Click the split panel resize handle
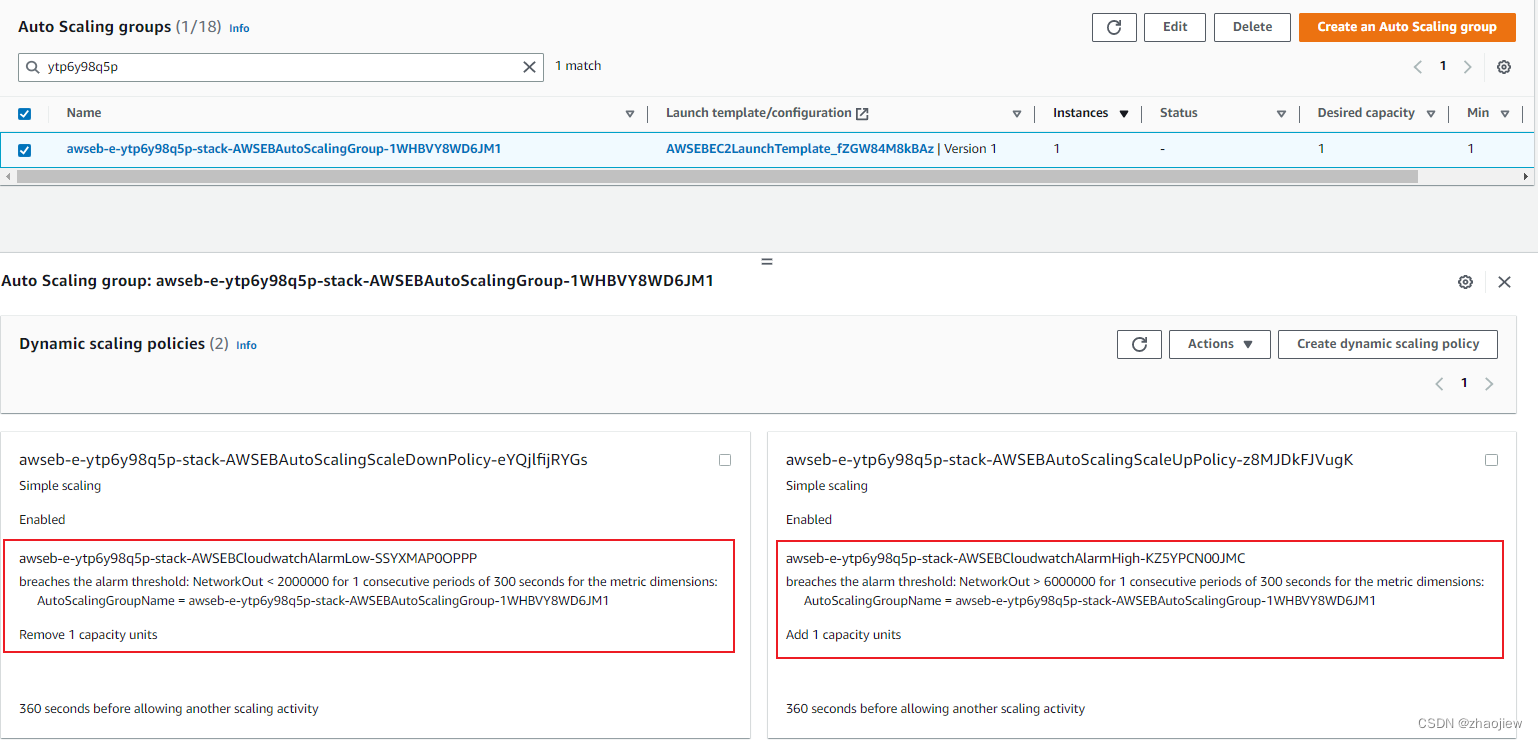The height and width of the screenshot is (740, 1538). (767, 261)
